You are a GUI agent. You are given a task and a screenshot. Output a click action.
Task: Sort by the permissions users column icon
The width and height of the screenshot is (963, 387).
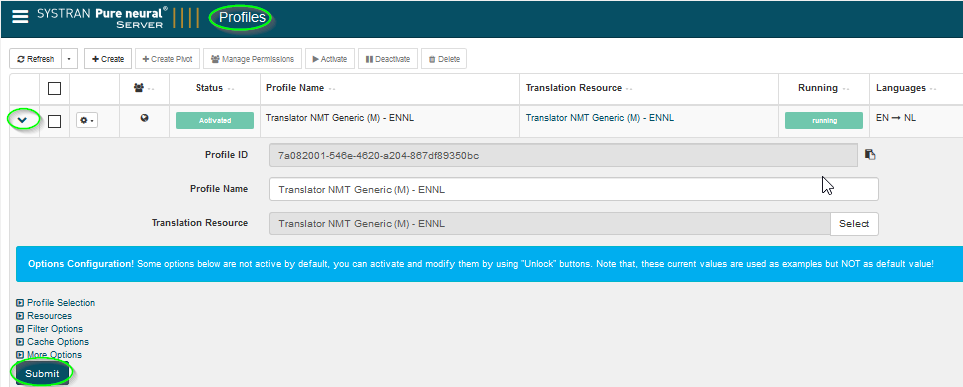pyautogui.click(x=144, y=88)
